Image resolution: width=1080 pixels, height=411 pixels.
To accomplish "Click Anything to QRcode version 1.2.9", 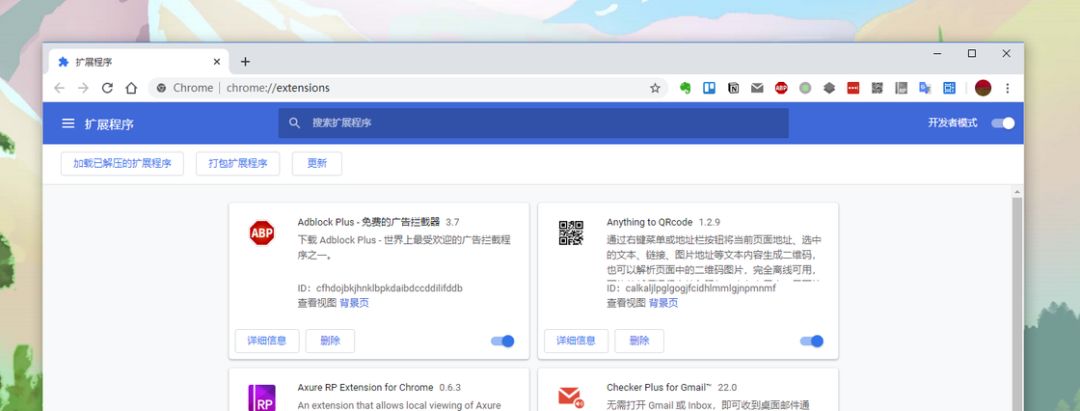I will pyautogui.click(x=709, y=222).
